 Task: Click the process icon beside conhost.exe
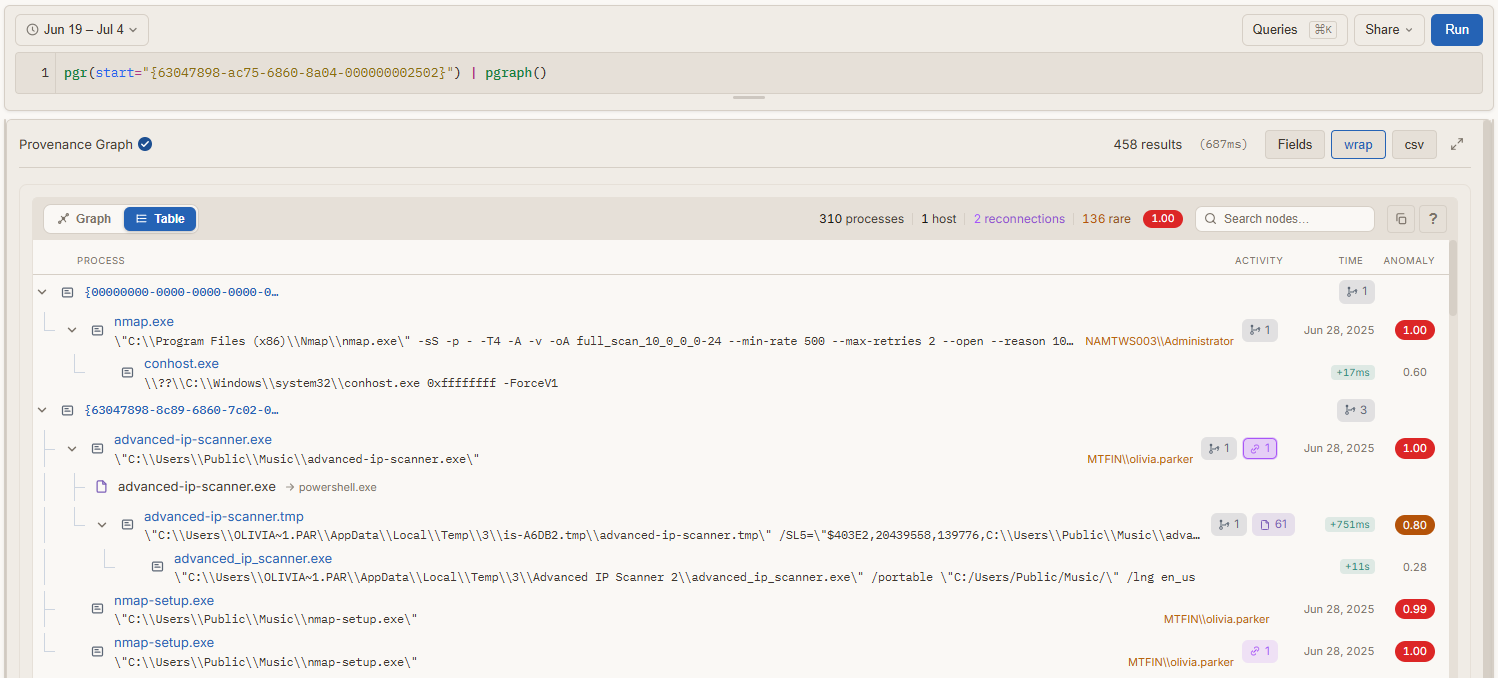[x=127, y=372]
